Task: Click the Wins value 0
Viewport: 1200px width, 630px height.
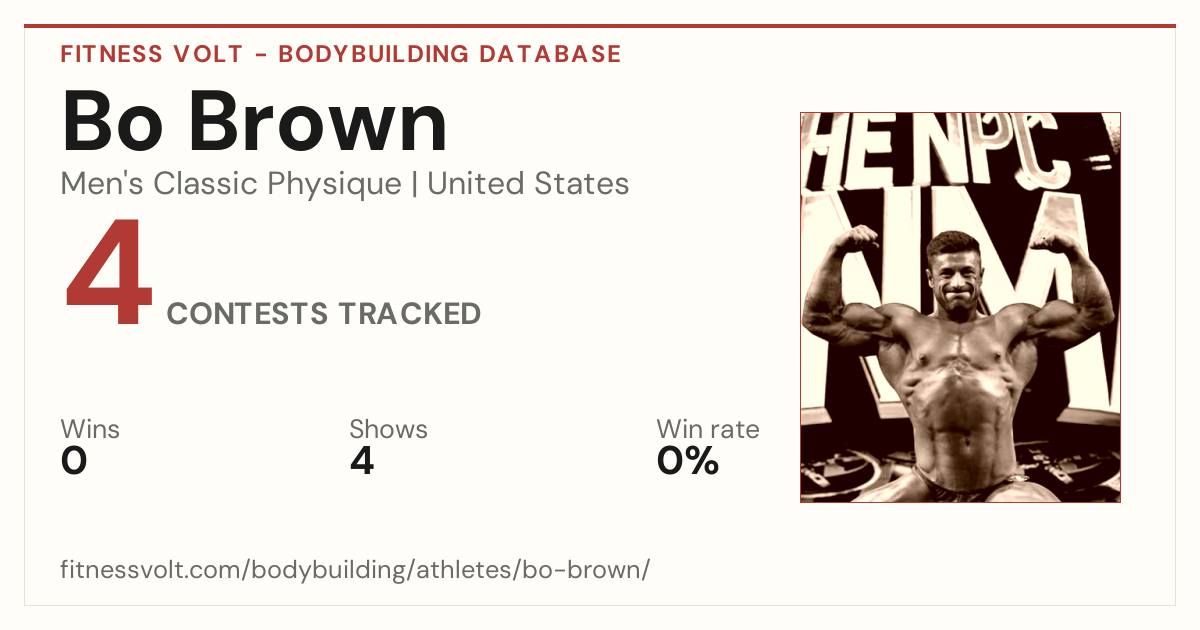Action: tap(74, 461)
